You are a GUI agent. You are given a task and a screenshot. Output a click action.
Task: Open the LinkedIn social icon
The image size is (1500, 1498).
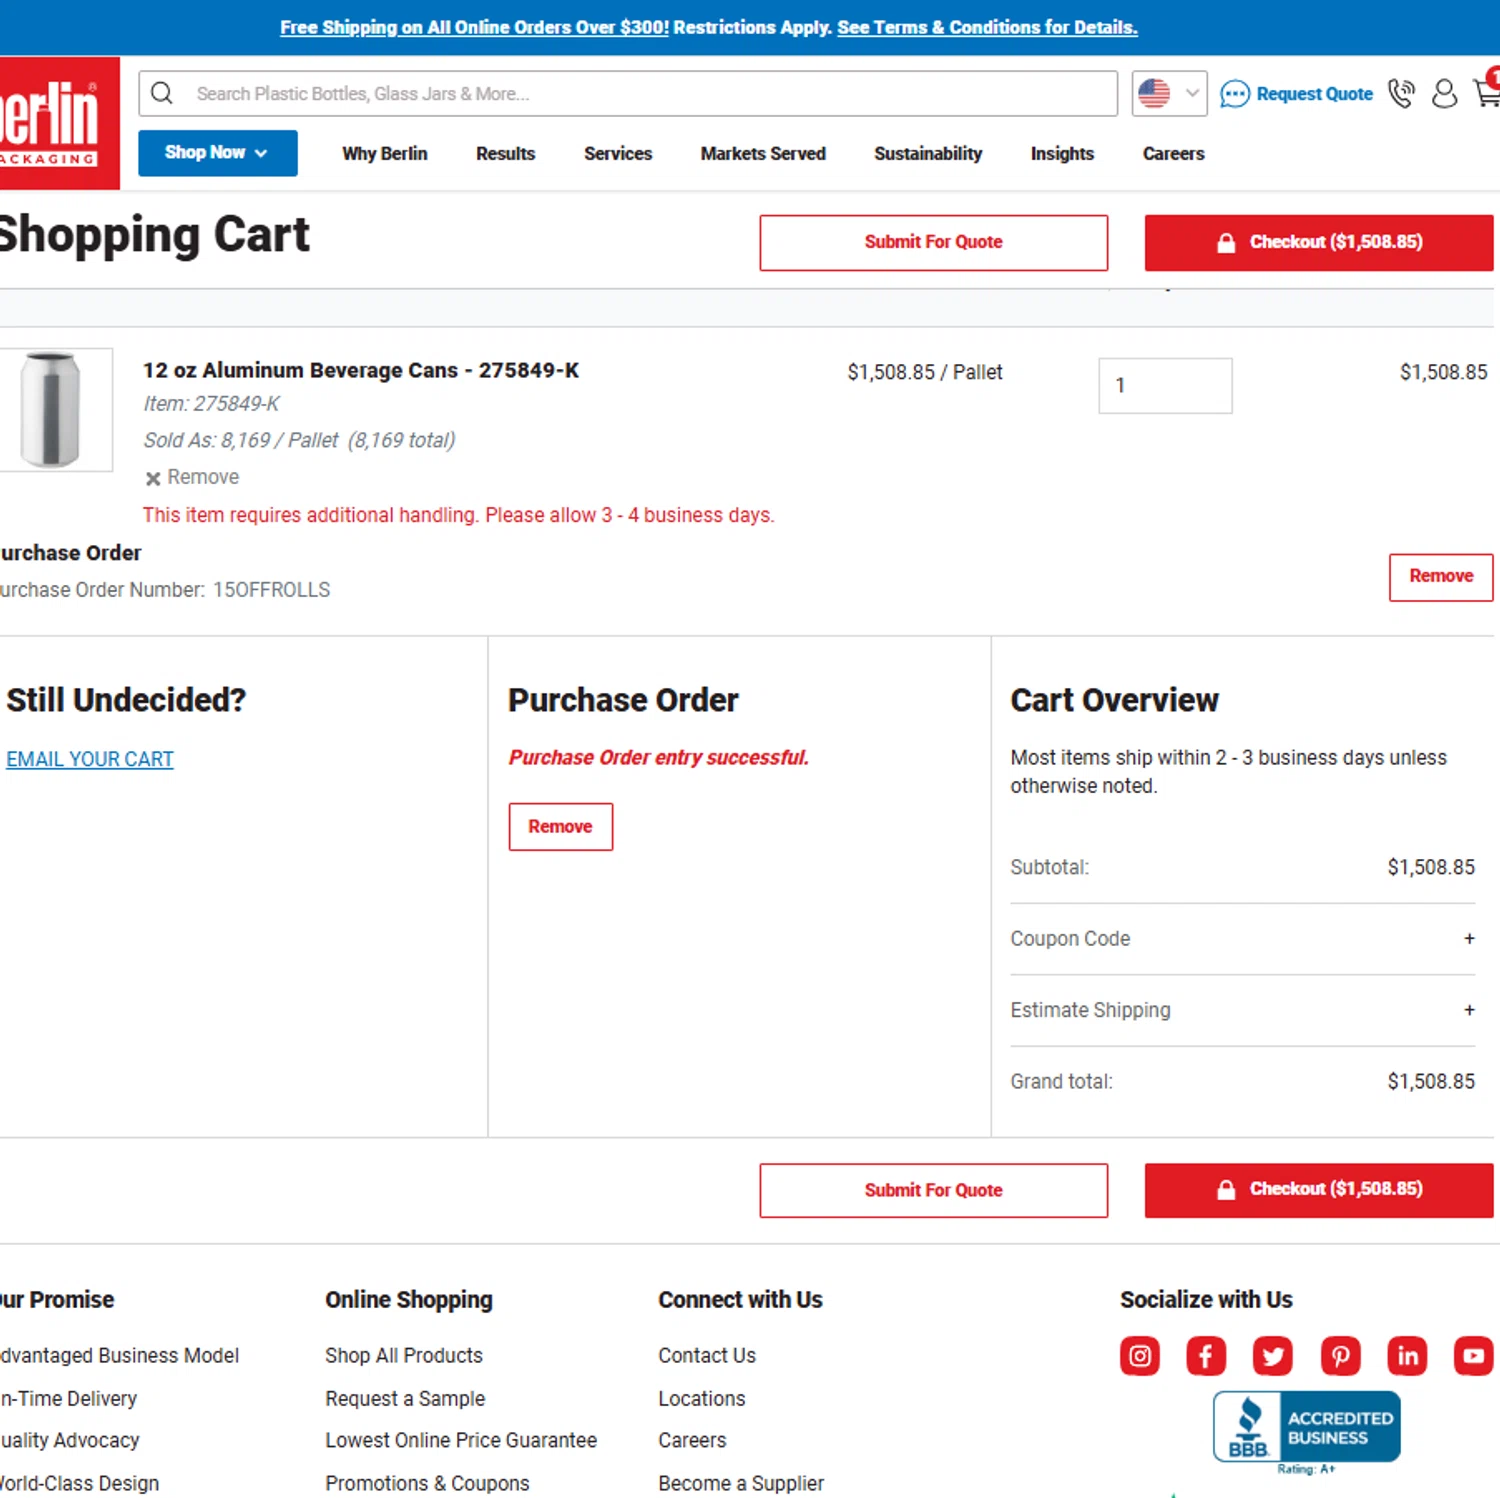click(x=1408, y=1356)
